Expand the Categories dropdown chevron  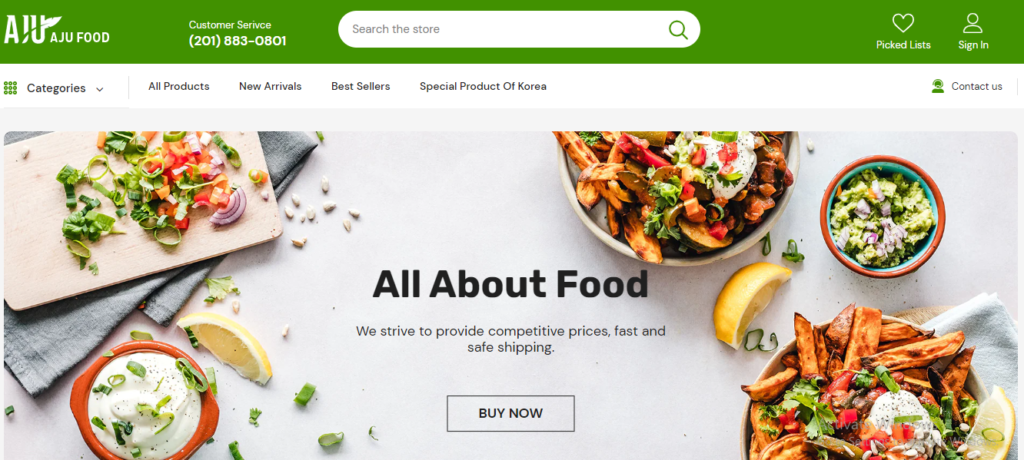pos(100,89)
